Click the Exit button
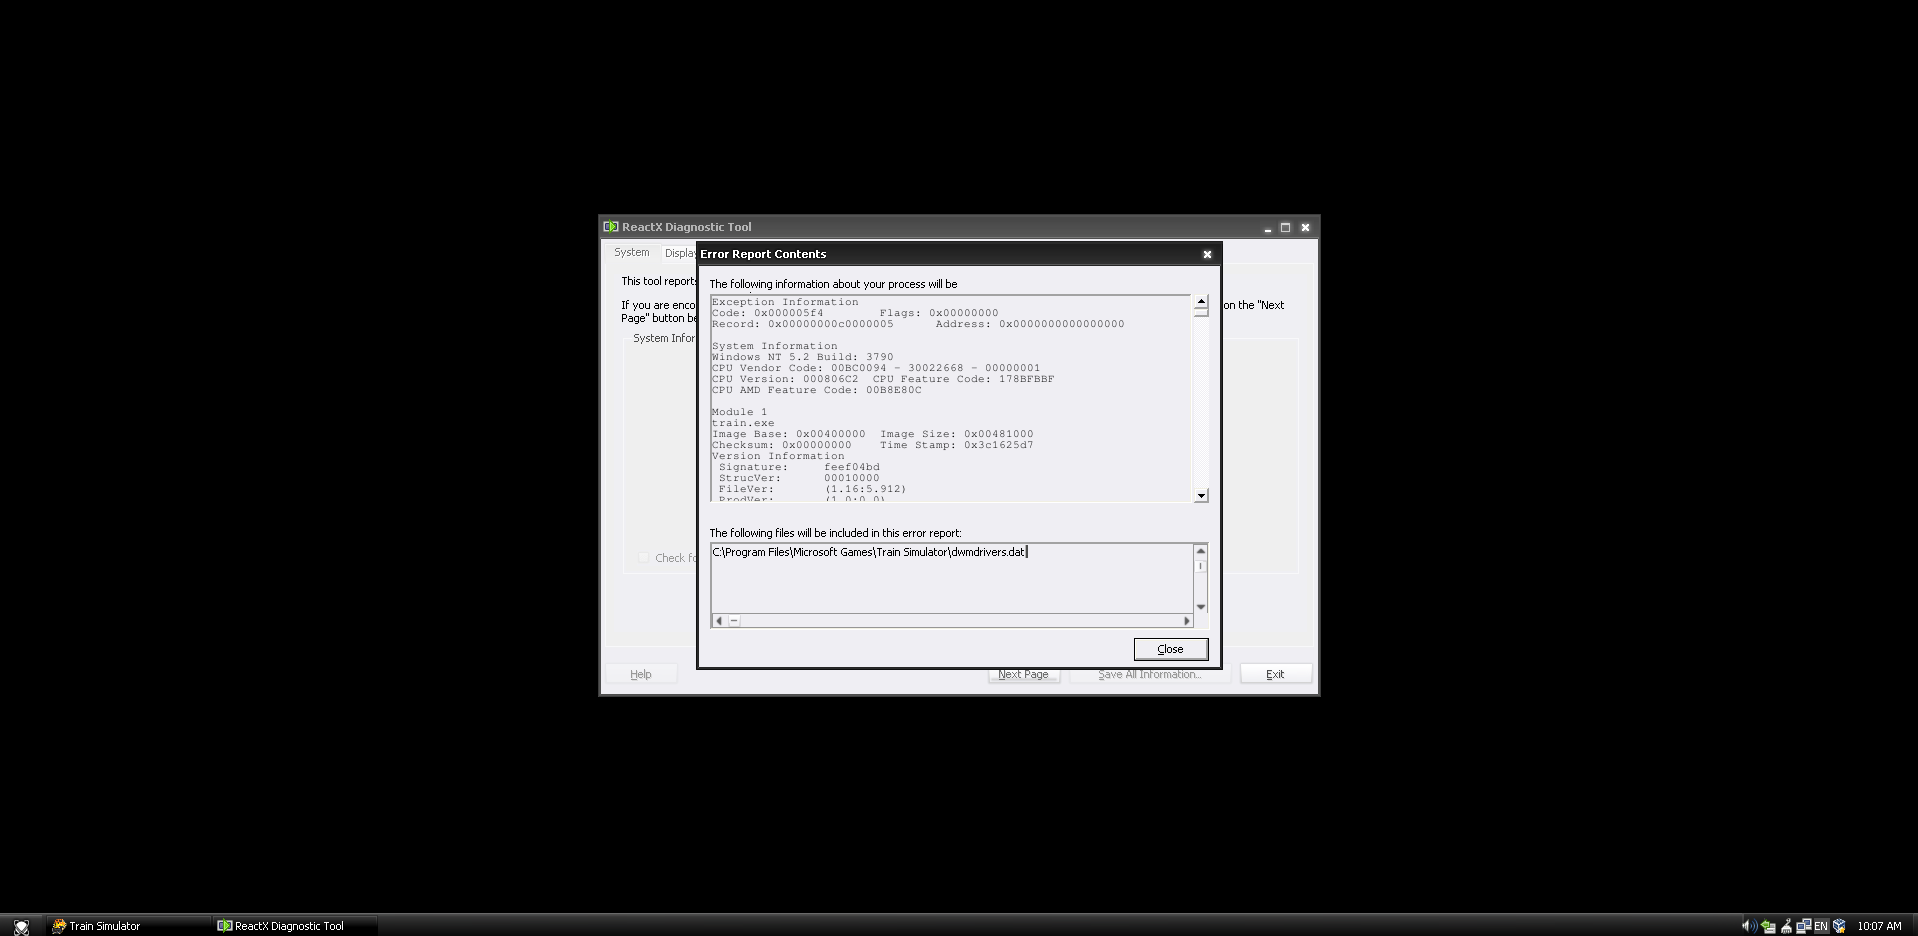Image resolution: width=1918 pixels, height=936 pixels. (1275, 674)
